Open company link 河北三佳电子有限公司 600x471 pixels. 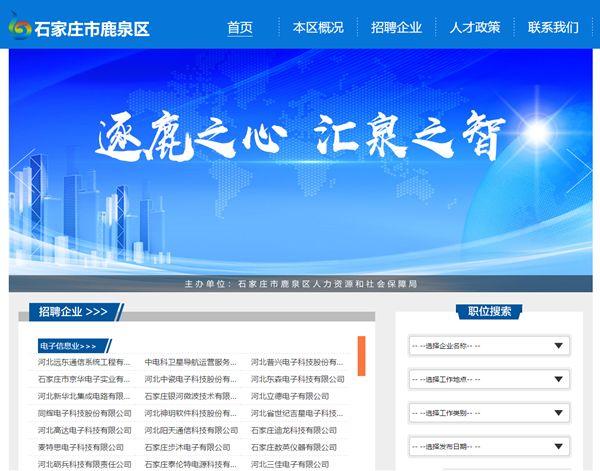(290, 464)
